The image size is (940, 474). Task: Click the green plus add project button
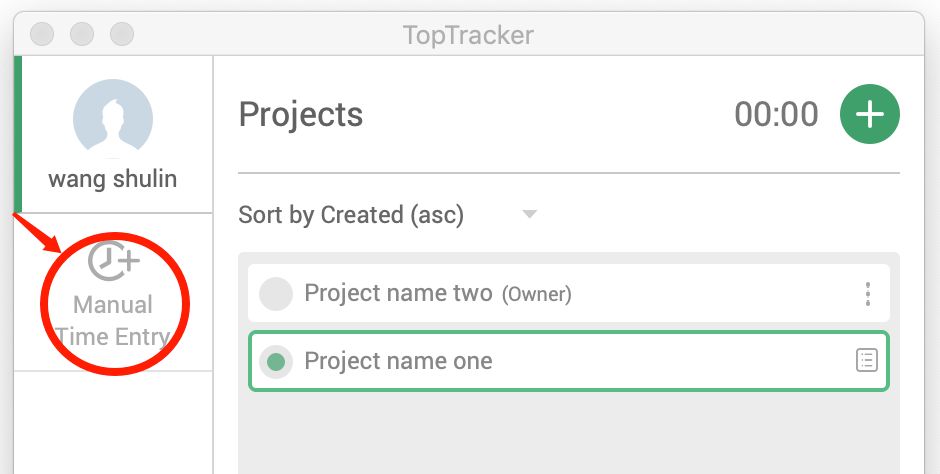(x=869, y=114)
